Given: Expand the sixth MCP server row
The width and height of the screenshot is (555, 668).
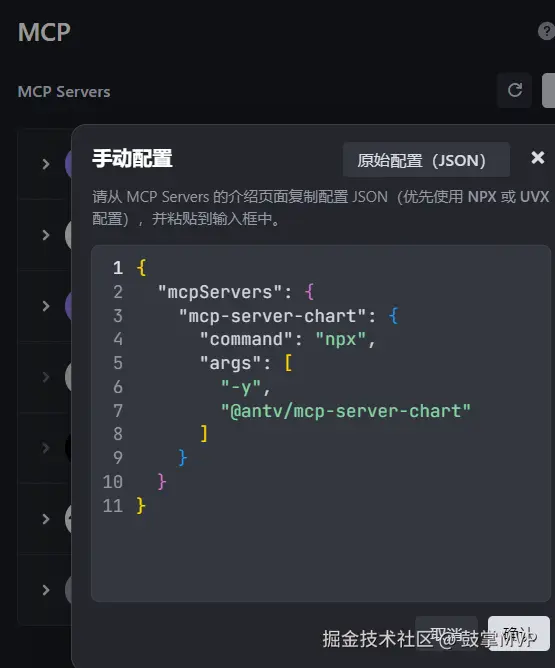Looking at the screenshot, I should click(x=46, y=519).
